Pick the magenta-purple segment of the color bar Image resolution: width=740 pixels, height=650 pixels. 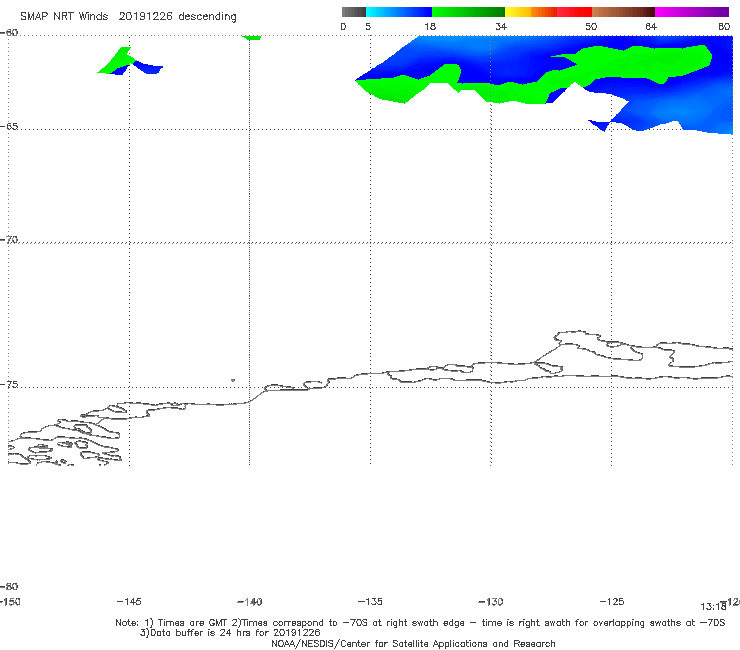coord(692,12)
